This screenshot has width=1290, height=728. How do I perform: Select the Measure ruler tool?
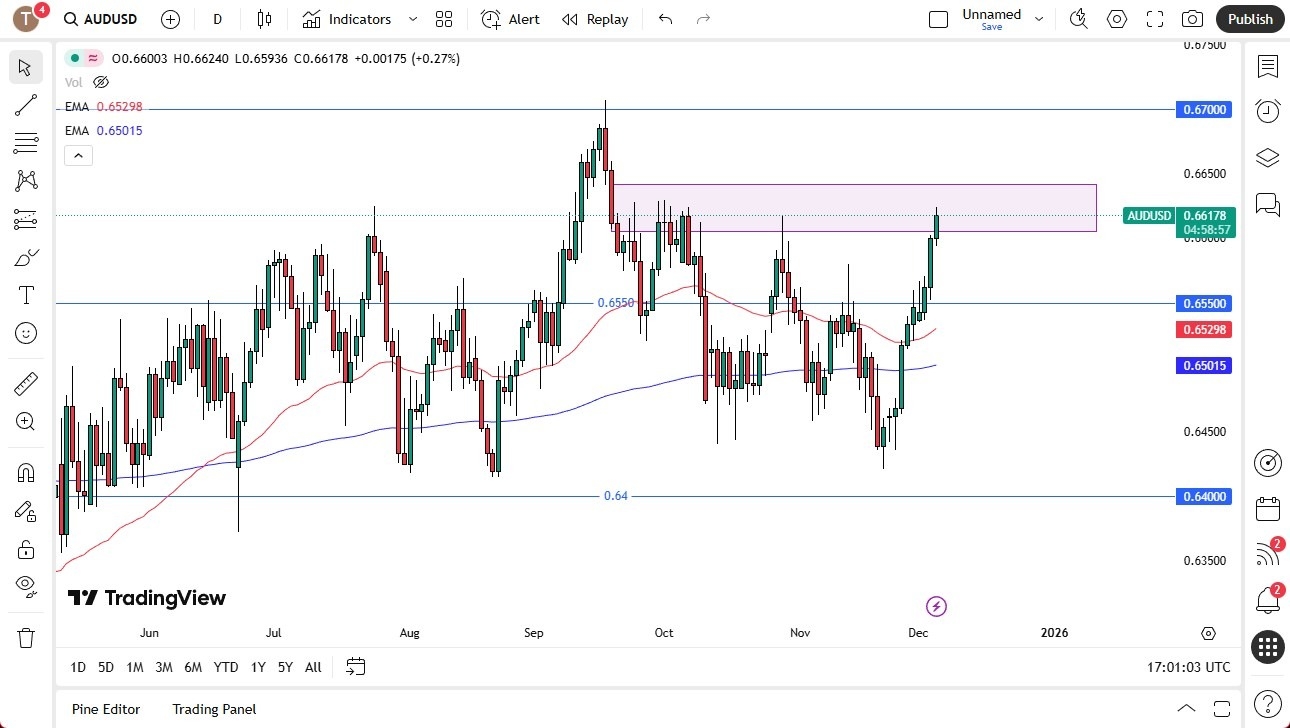[x=26, y=383]
